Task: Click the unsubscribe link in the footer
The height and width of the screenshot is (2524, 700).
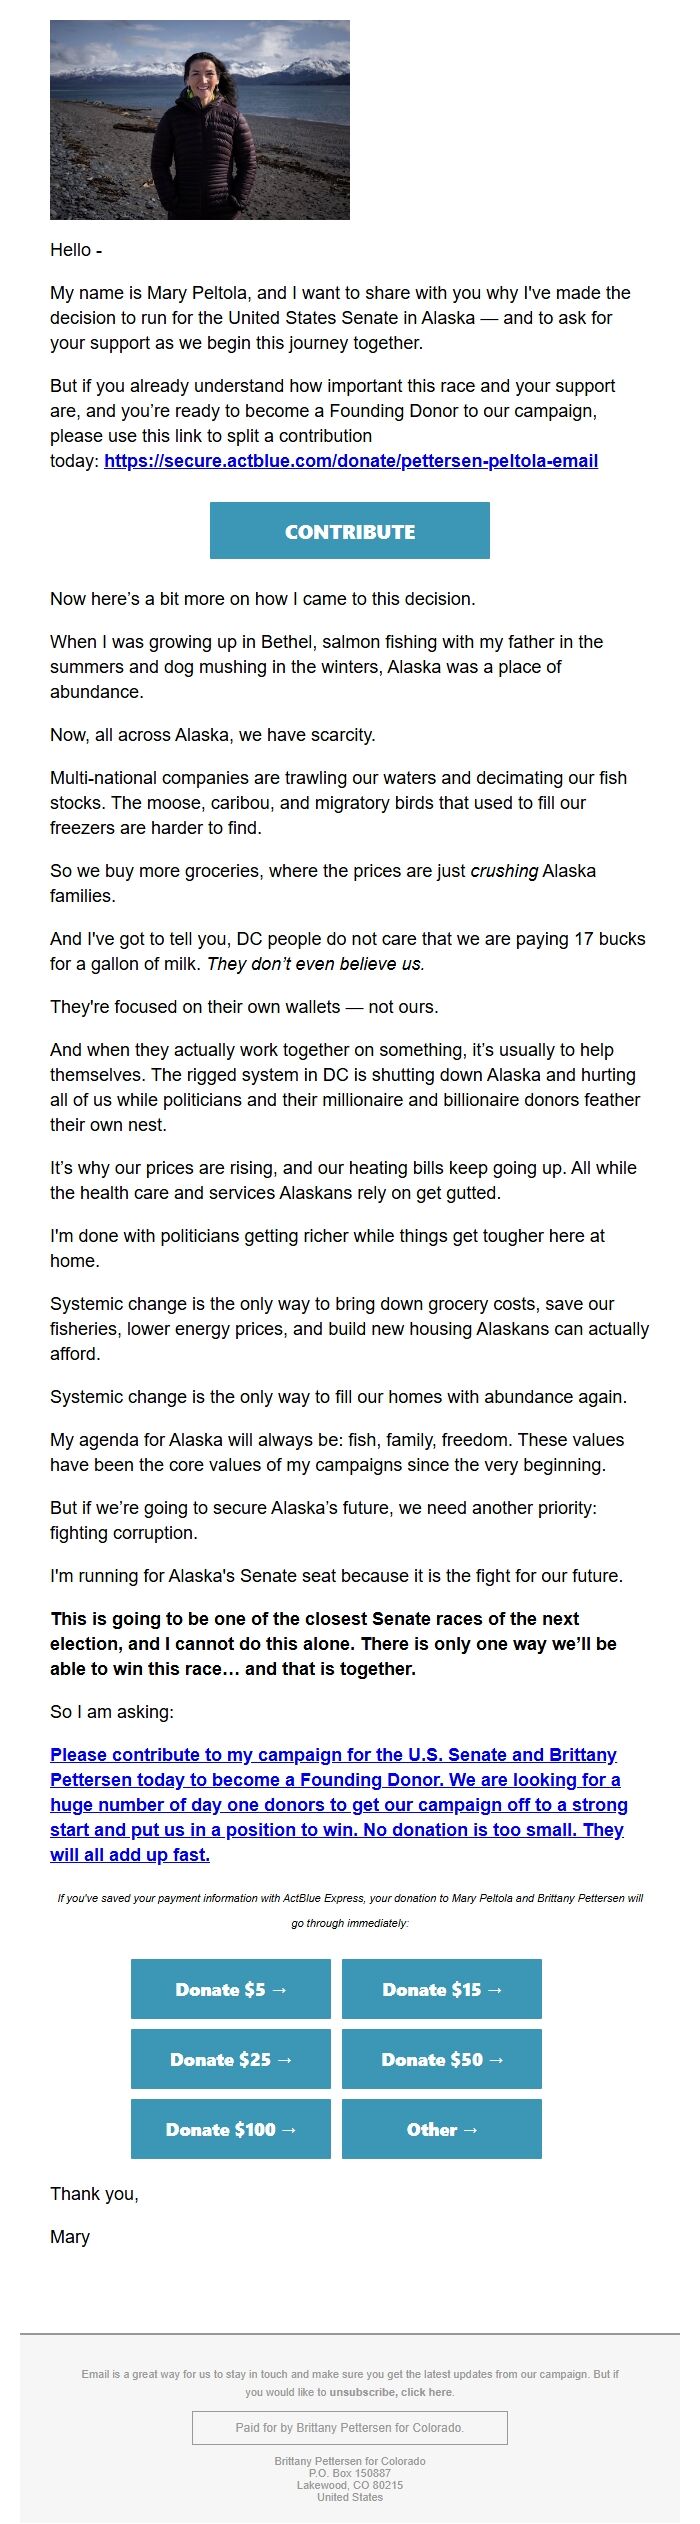Action: (x=391, y=2392)
